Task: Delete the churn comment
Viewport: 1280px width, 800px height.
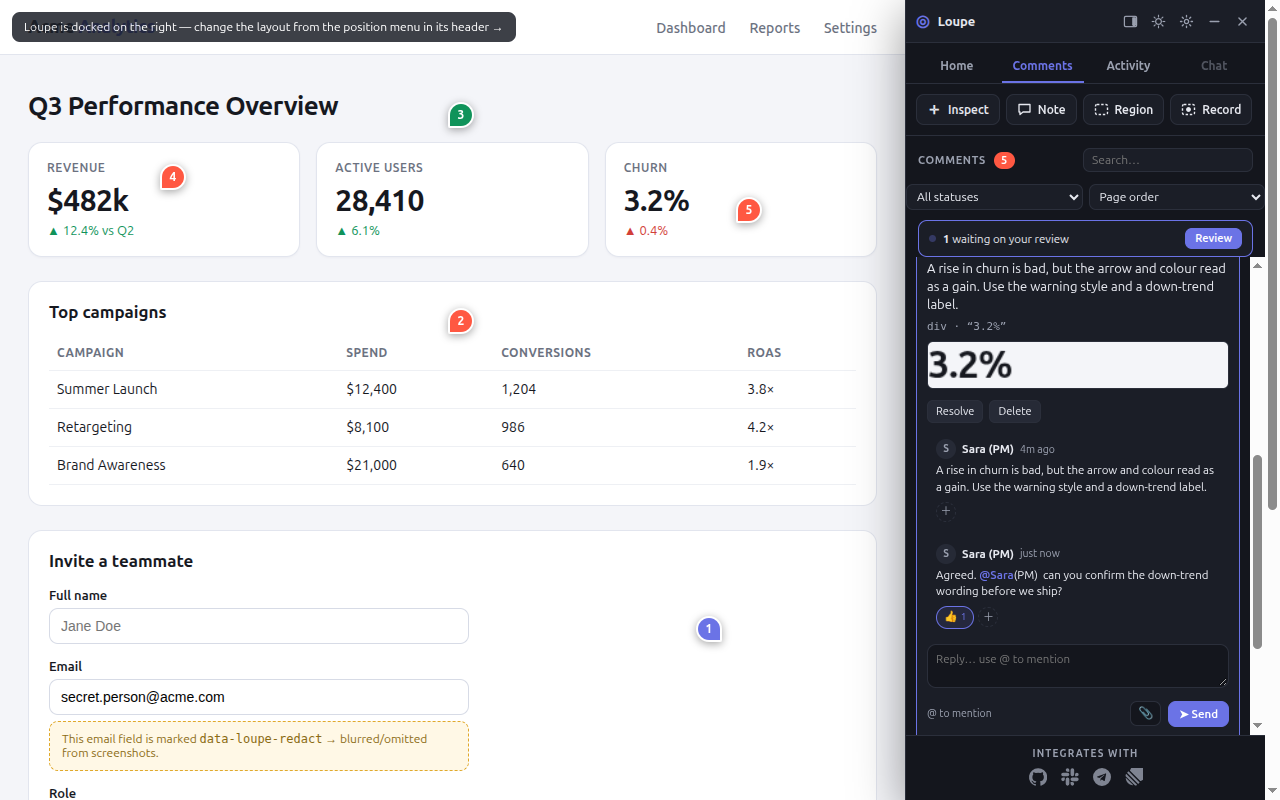Action: 1015,411
